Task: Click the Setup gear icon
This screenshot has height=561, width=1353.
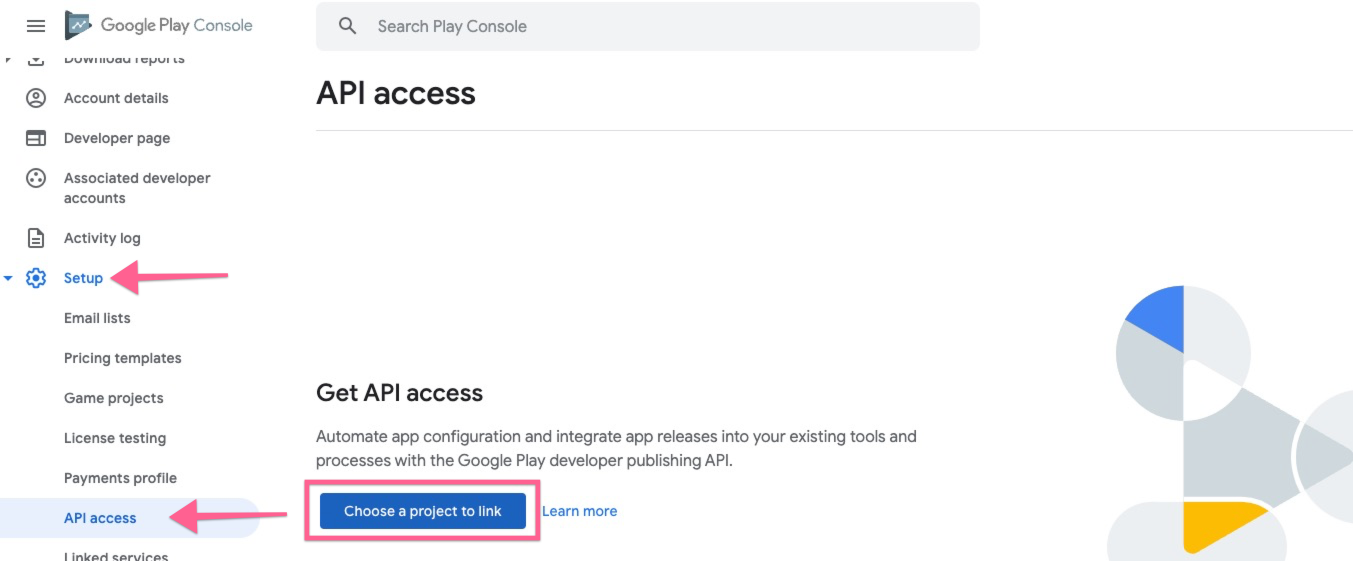Action: point(36,278)
